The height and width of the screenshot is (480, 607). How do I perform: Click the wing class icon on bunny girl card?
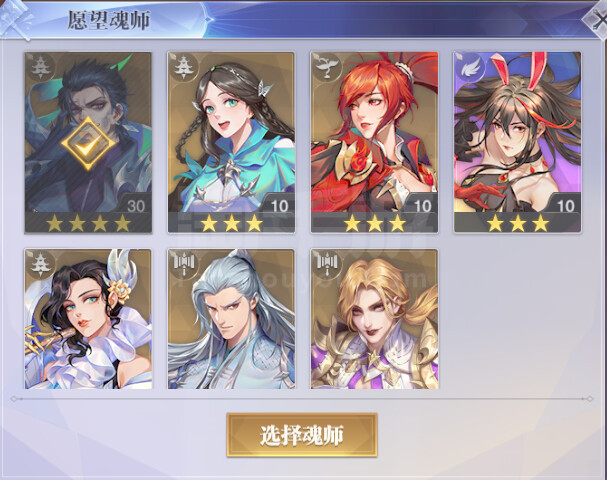[x=469, y=68]
